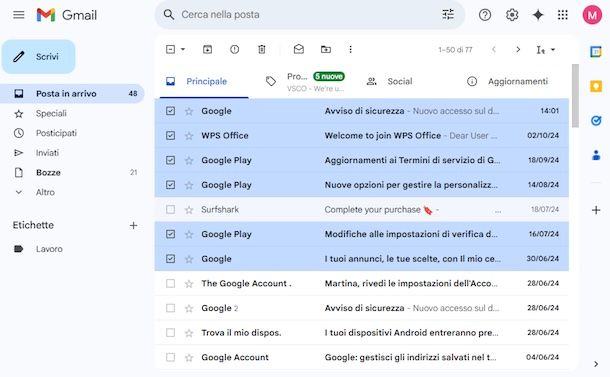Open Inviati folder

click(72, 153)
